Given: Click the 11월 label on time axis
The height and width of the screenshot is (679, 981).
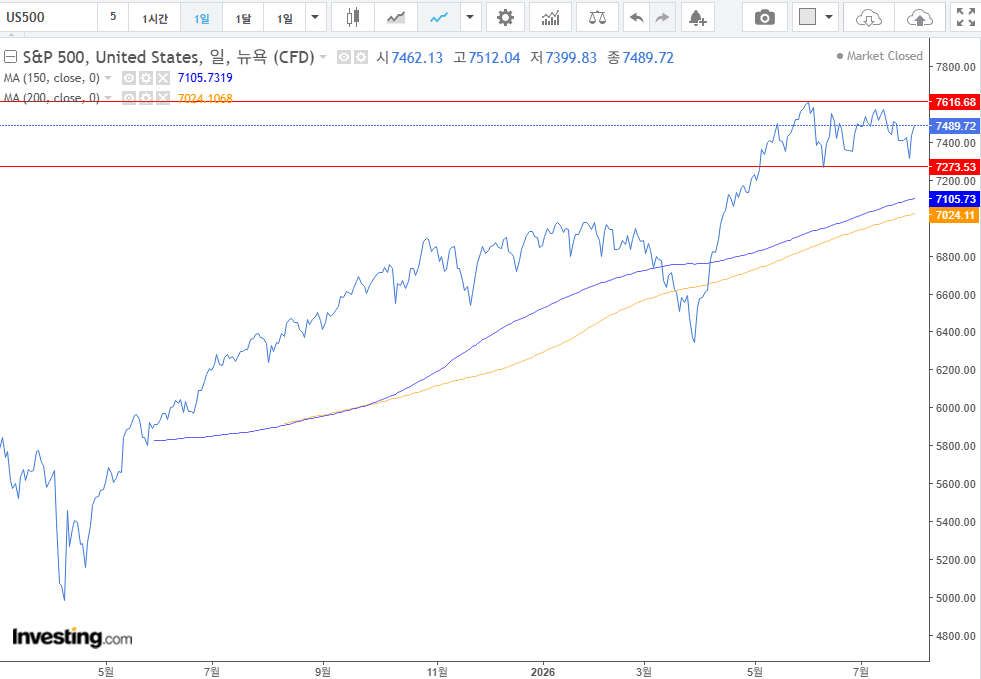Looking at the screenshot, I should pyautogui.click(x=437, y=672).
